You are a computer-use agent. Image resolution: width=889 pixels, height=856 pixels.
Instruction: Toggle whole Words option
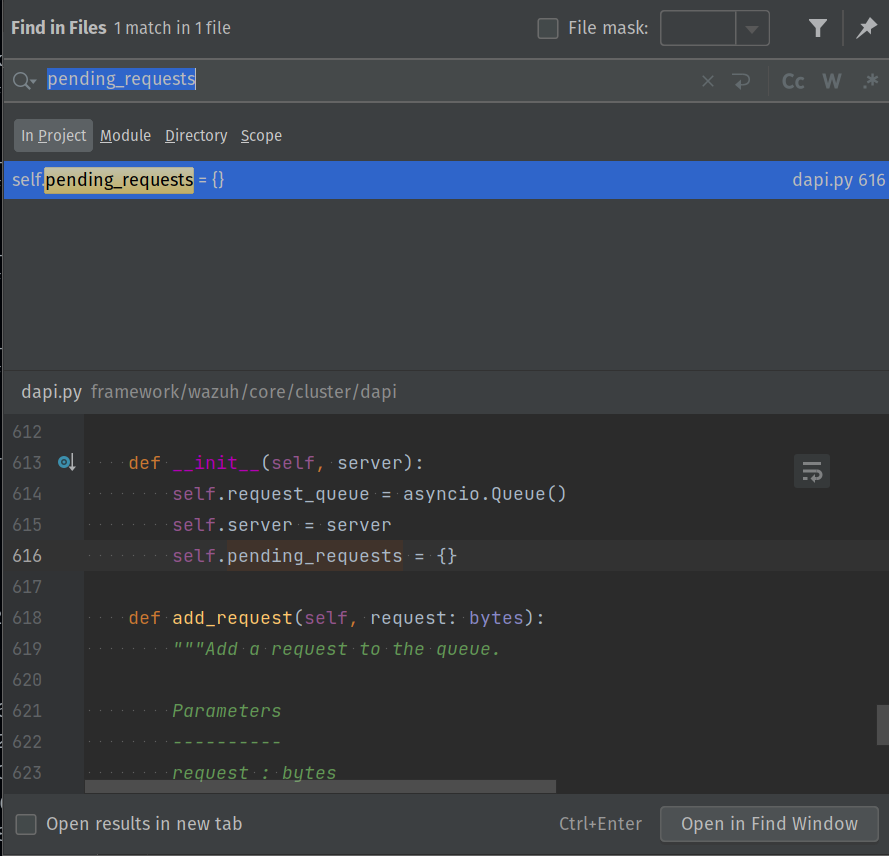point(832,82)
